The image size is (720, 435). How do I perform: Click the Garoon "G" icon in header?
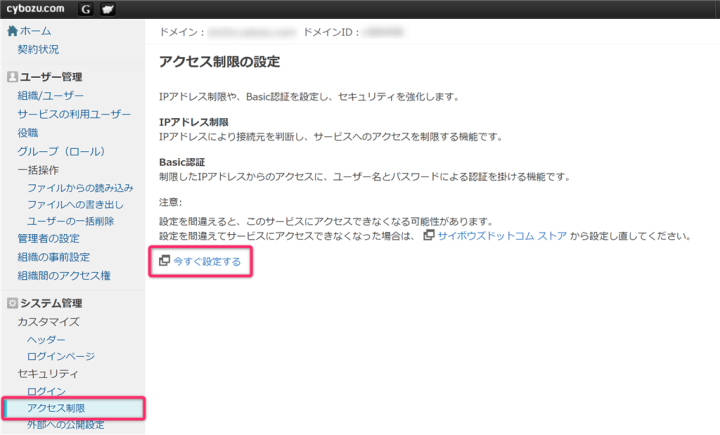click(x=85, y=9)
